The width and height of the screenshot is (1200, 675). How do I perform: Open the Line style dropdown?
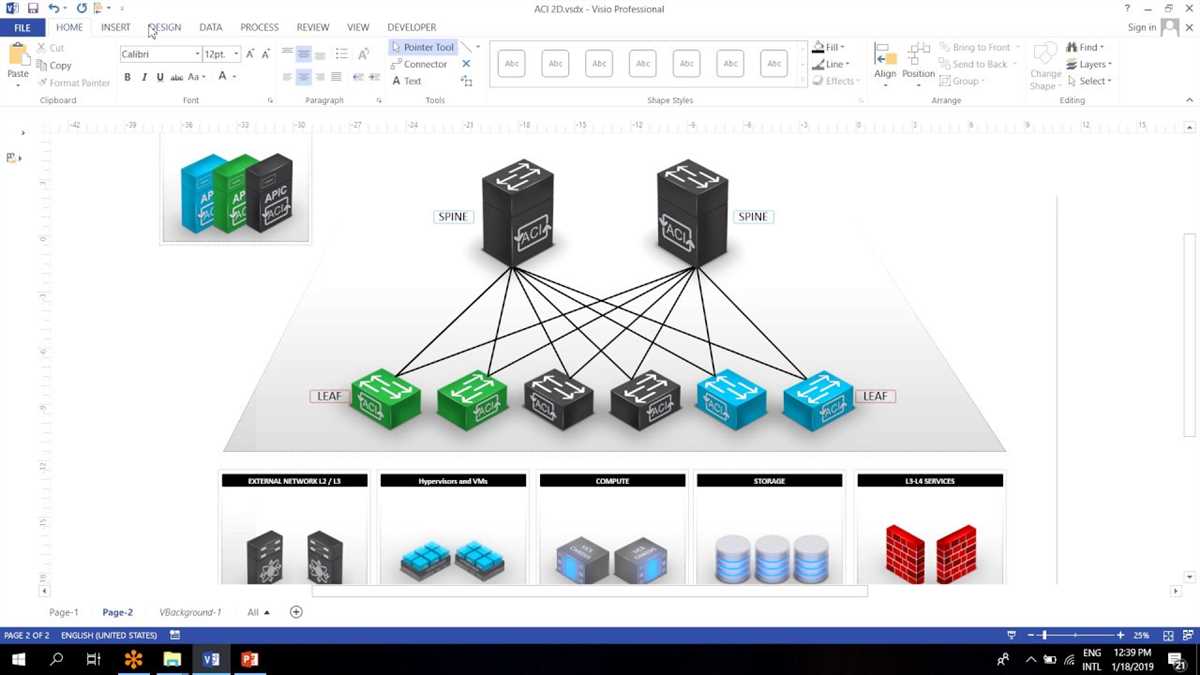coord(833,63)
